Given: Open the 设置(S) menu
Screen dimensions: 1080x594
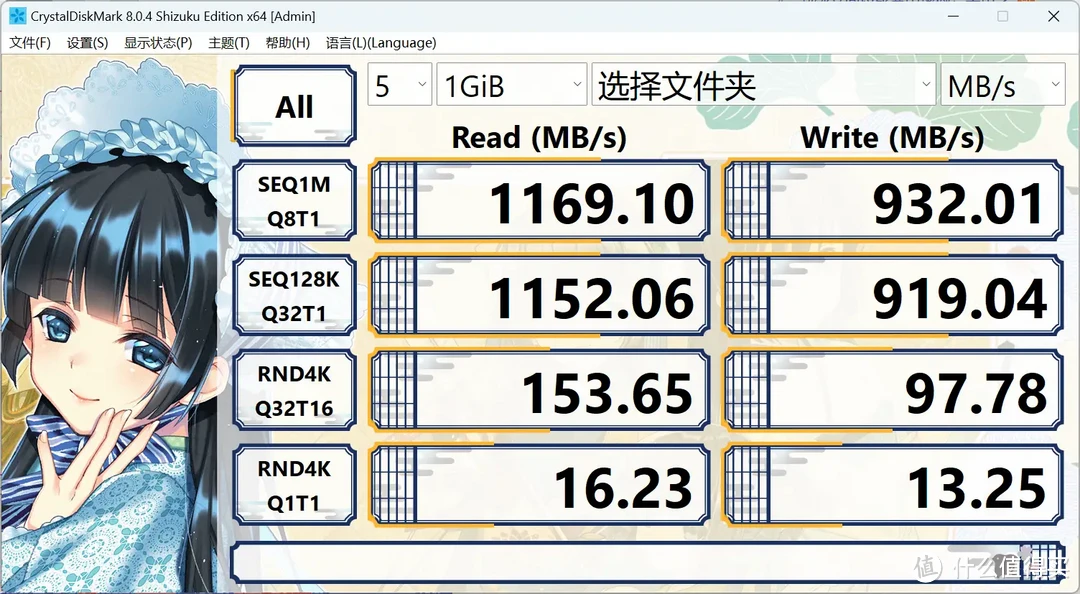Looking at the screenshot, I should point(88,43).
